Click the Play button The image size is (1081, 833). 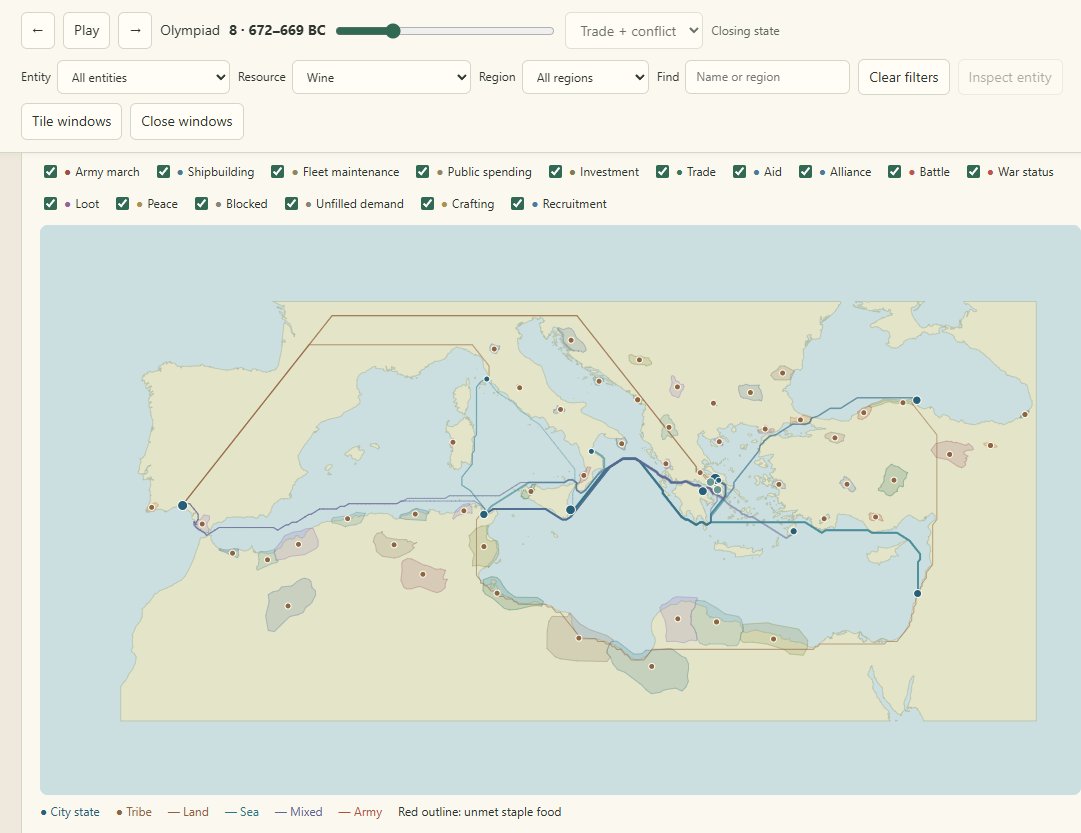[x=86, y=30]
